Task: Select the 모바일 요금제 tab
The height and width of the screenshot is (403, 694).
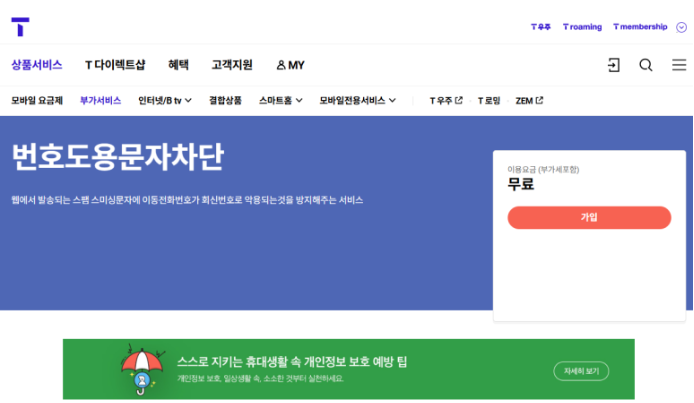Action: (37, 101)
